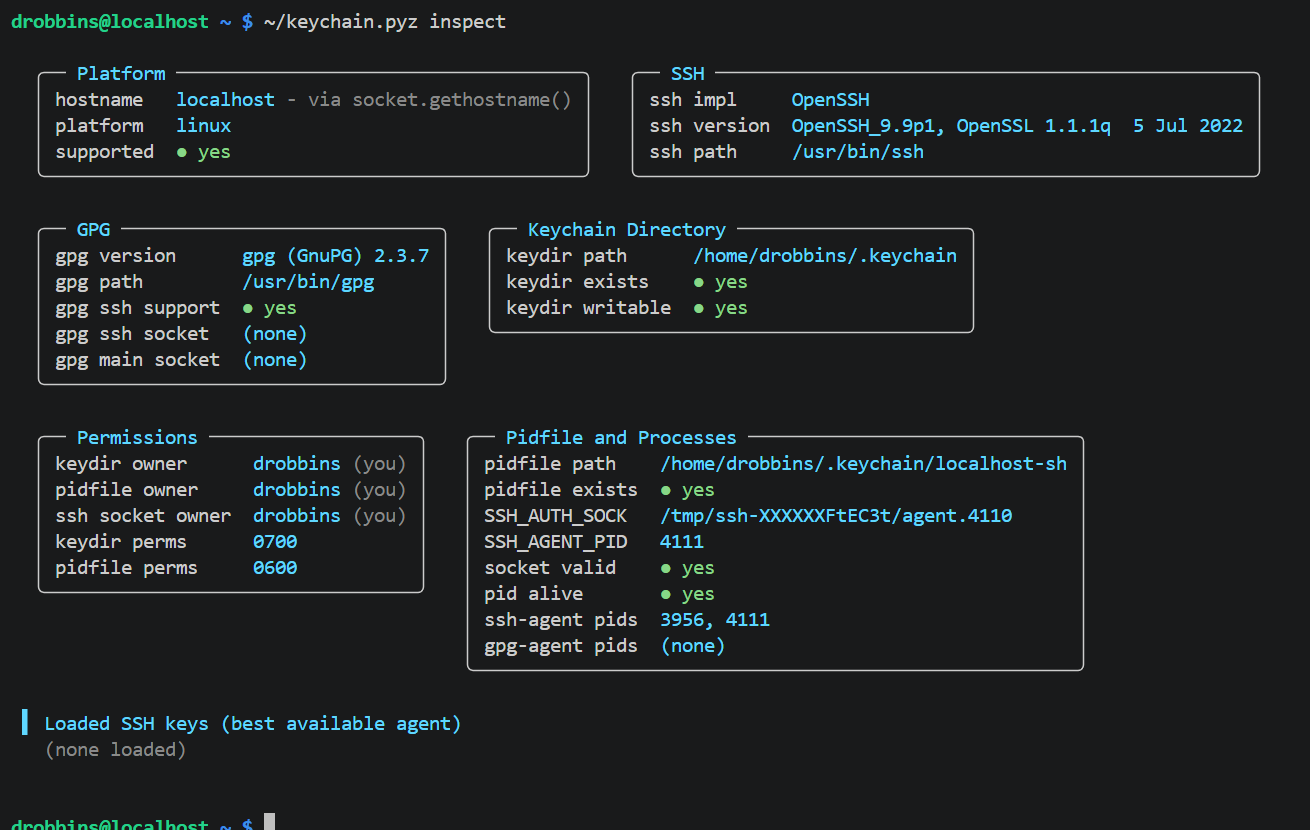Click the "ssh socket owner" drobbins value
Image resolution: width=1310 pixels, height=830 pixels.
pos(297,516)
